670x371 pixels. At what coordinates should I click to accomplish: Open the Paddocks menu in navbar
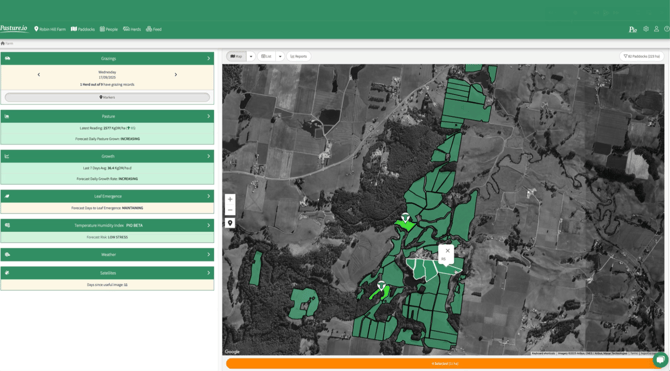pos(83,29)
